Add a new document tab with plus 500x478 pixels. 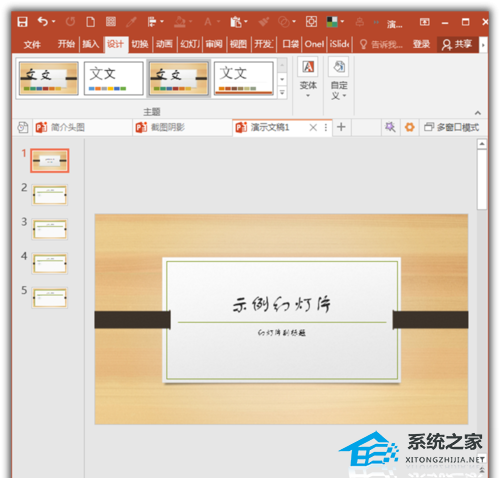point(341,127)
